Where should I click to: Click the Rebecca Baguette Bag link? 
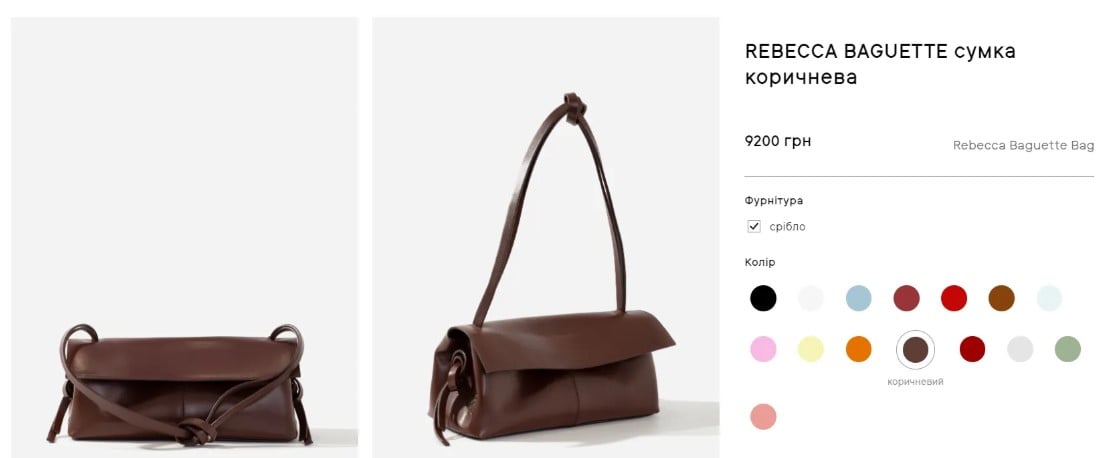(x=1023, y=145)
